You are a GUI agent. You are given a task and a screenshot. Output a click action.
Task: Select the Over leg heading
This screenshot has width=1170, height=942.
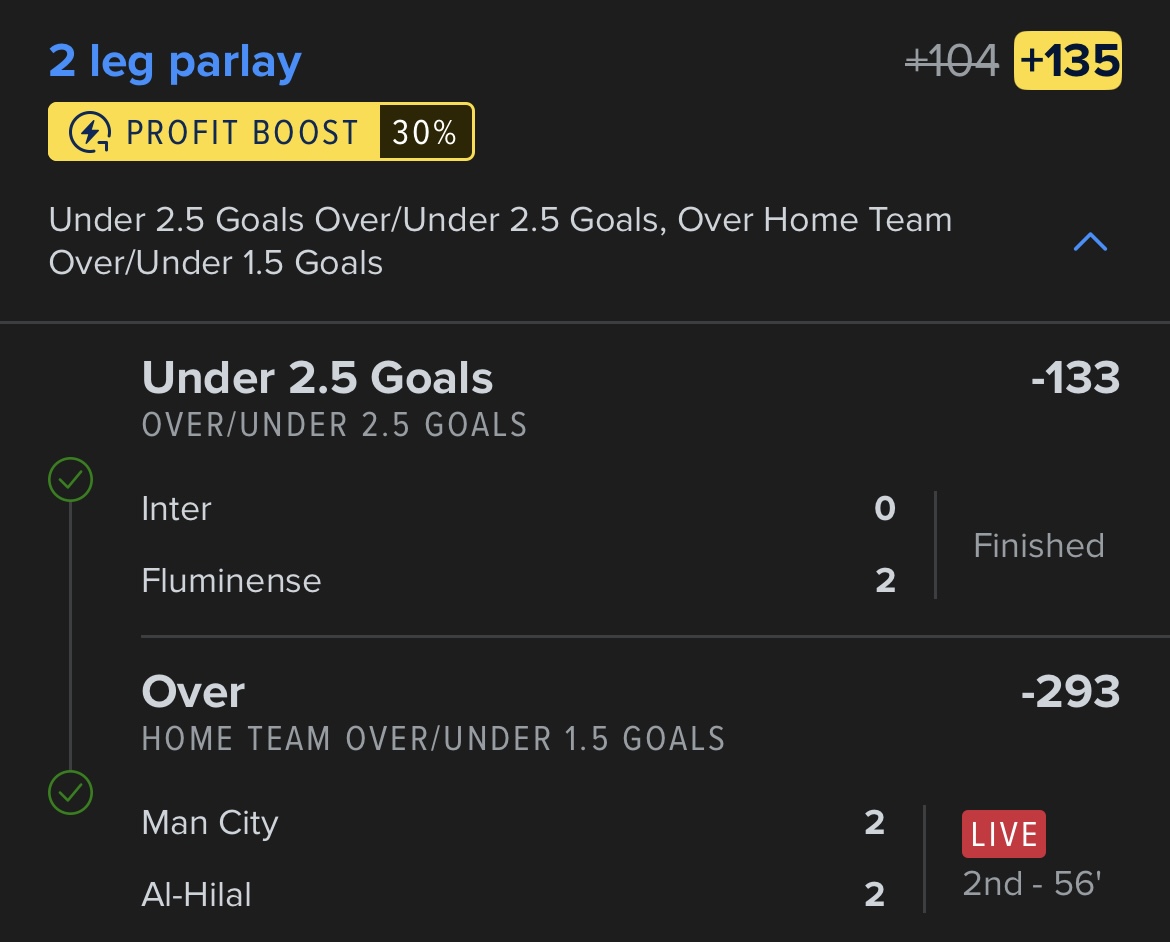tap(193, 692)
